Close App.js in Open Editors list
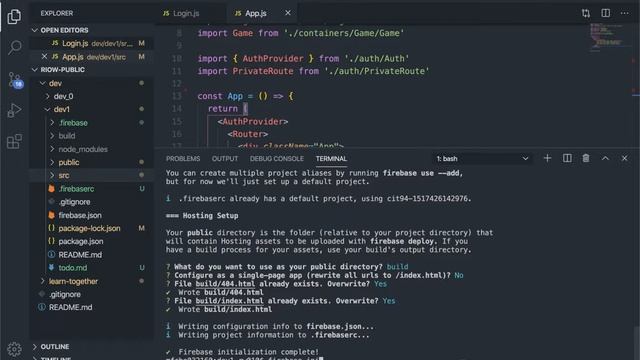The height and width of the screenshot is (360, 640). coord(44,56)
